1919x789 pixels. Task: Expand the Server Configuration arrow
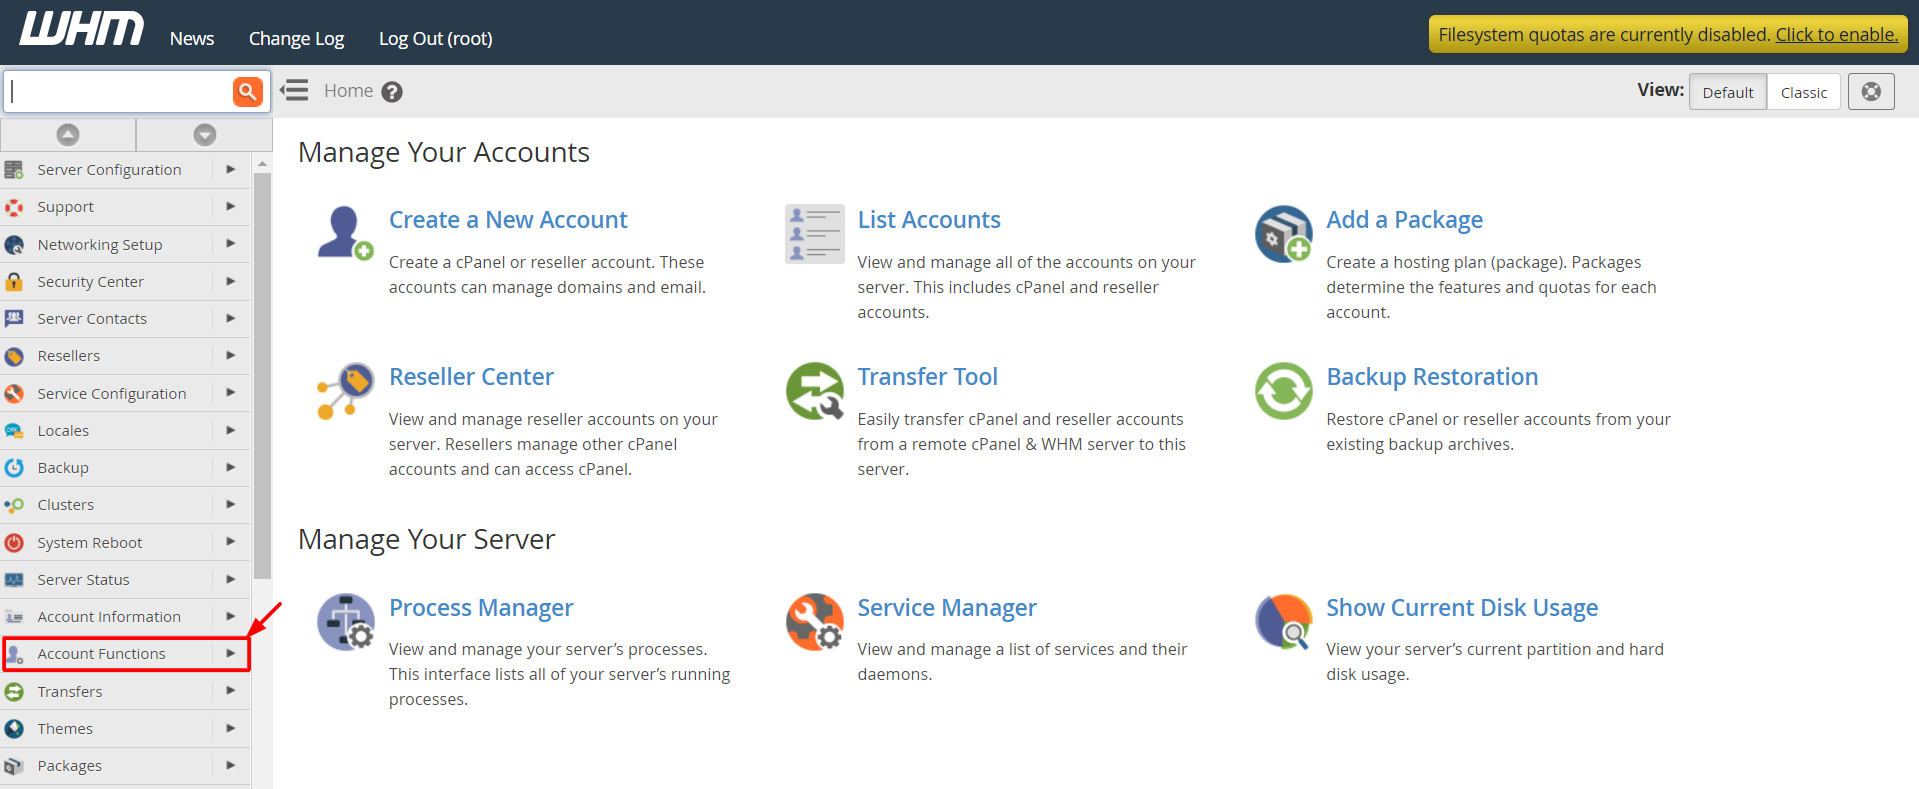click(231, 170)
